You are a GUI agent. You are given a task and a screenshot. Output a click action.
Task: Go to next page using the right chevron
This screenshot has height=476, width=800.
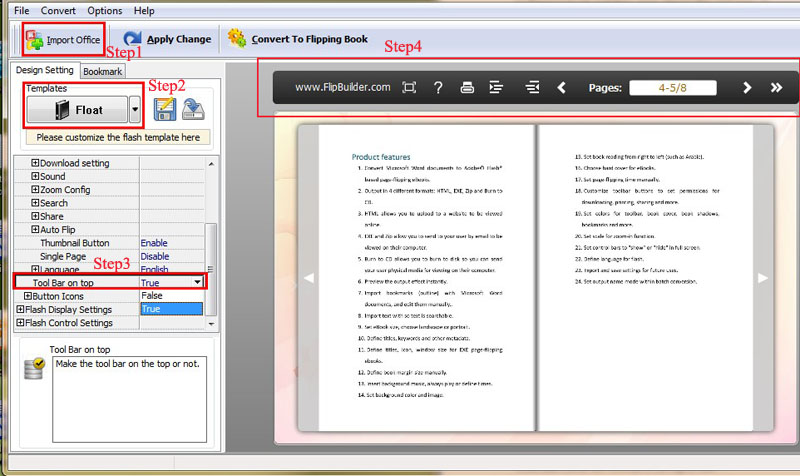747,88
